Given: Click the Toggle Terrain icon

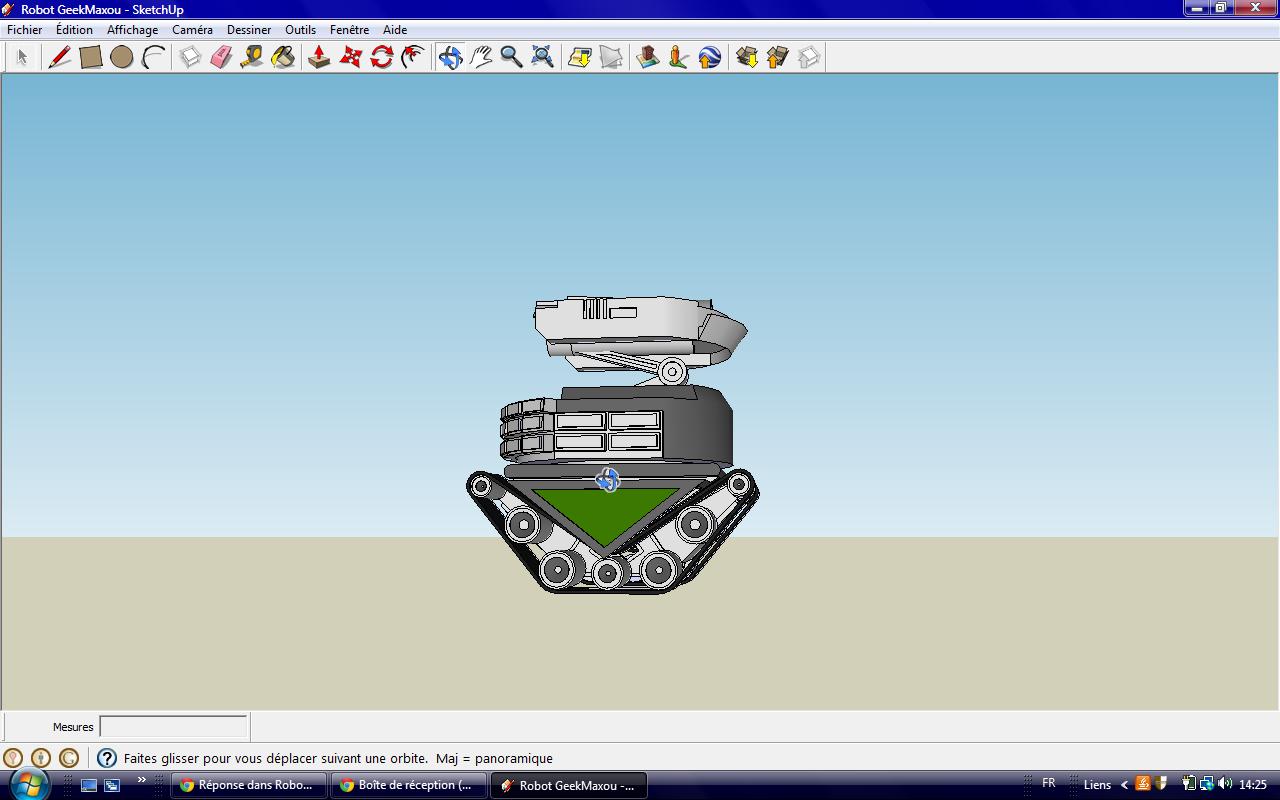Looking at the screenshot, I should pyautogui.click(x=610, y=57).
